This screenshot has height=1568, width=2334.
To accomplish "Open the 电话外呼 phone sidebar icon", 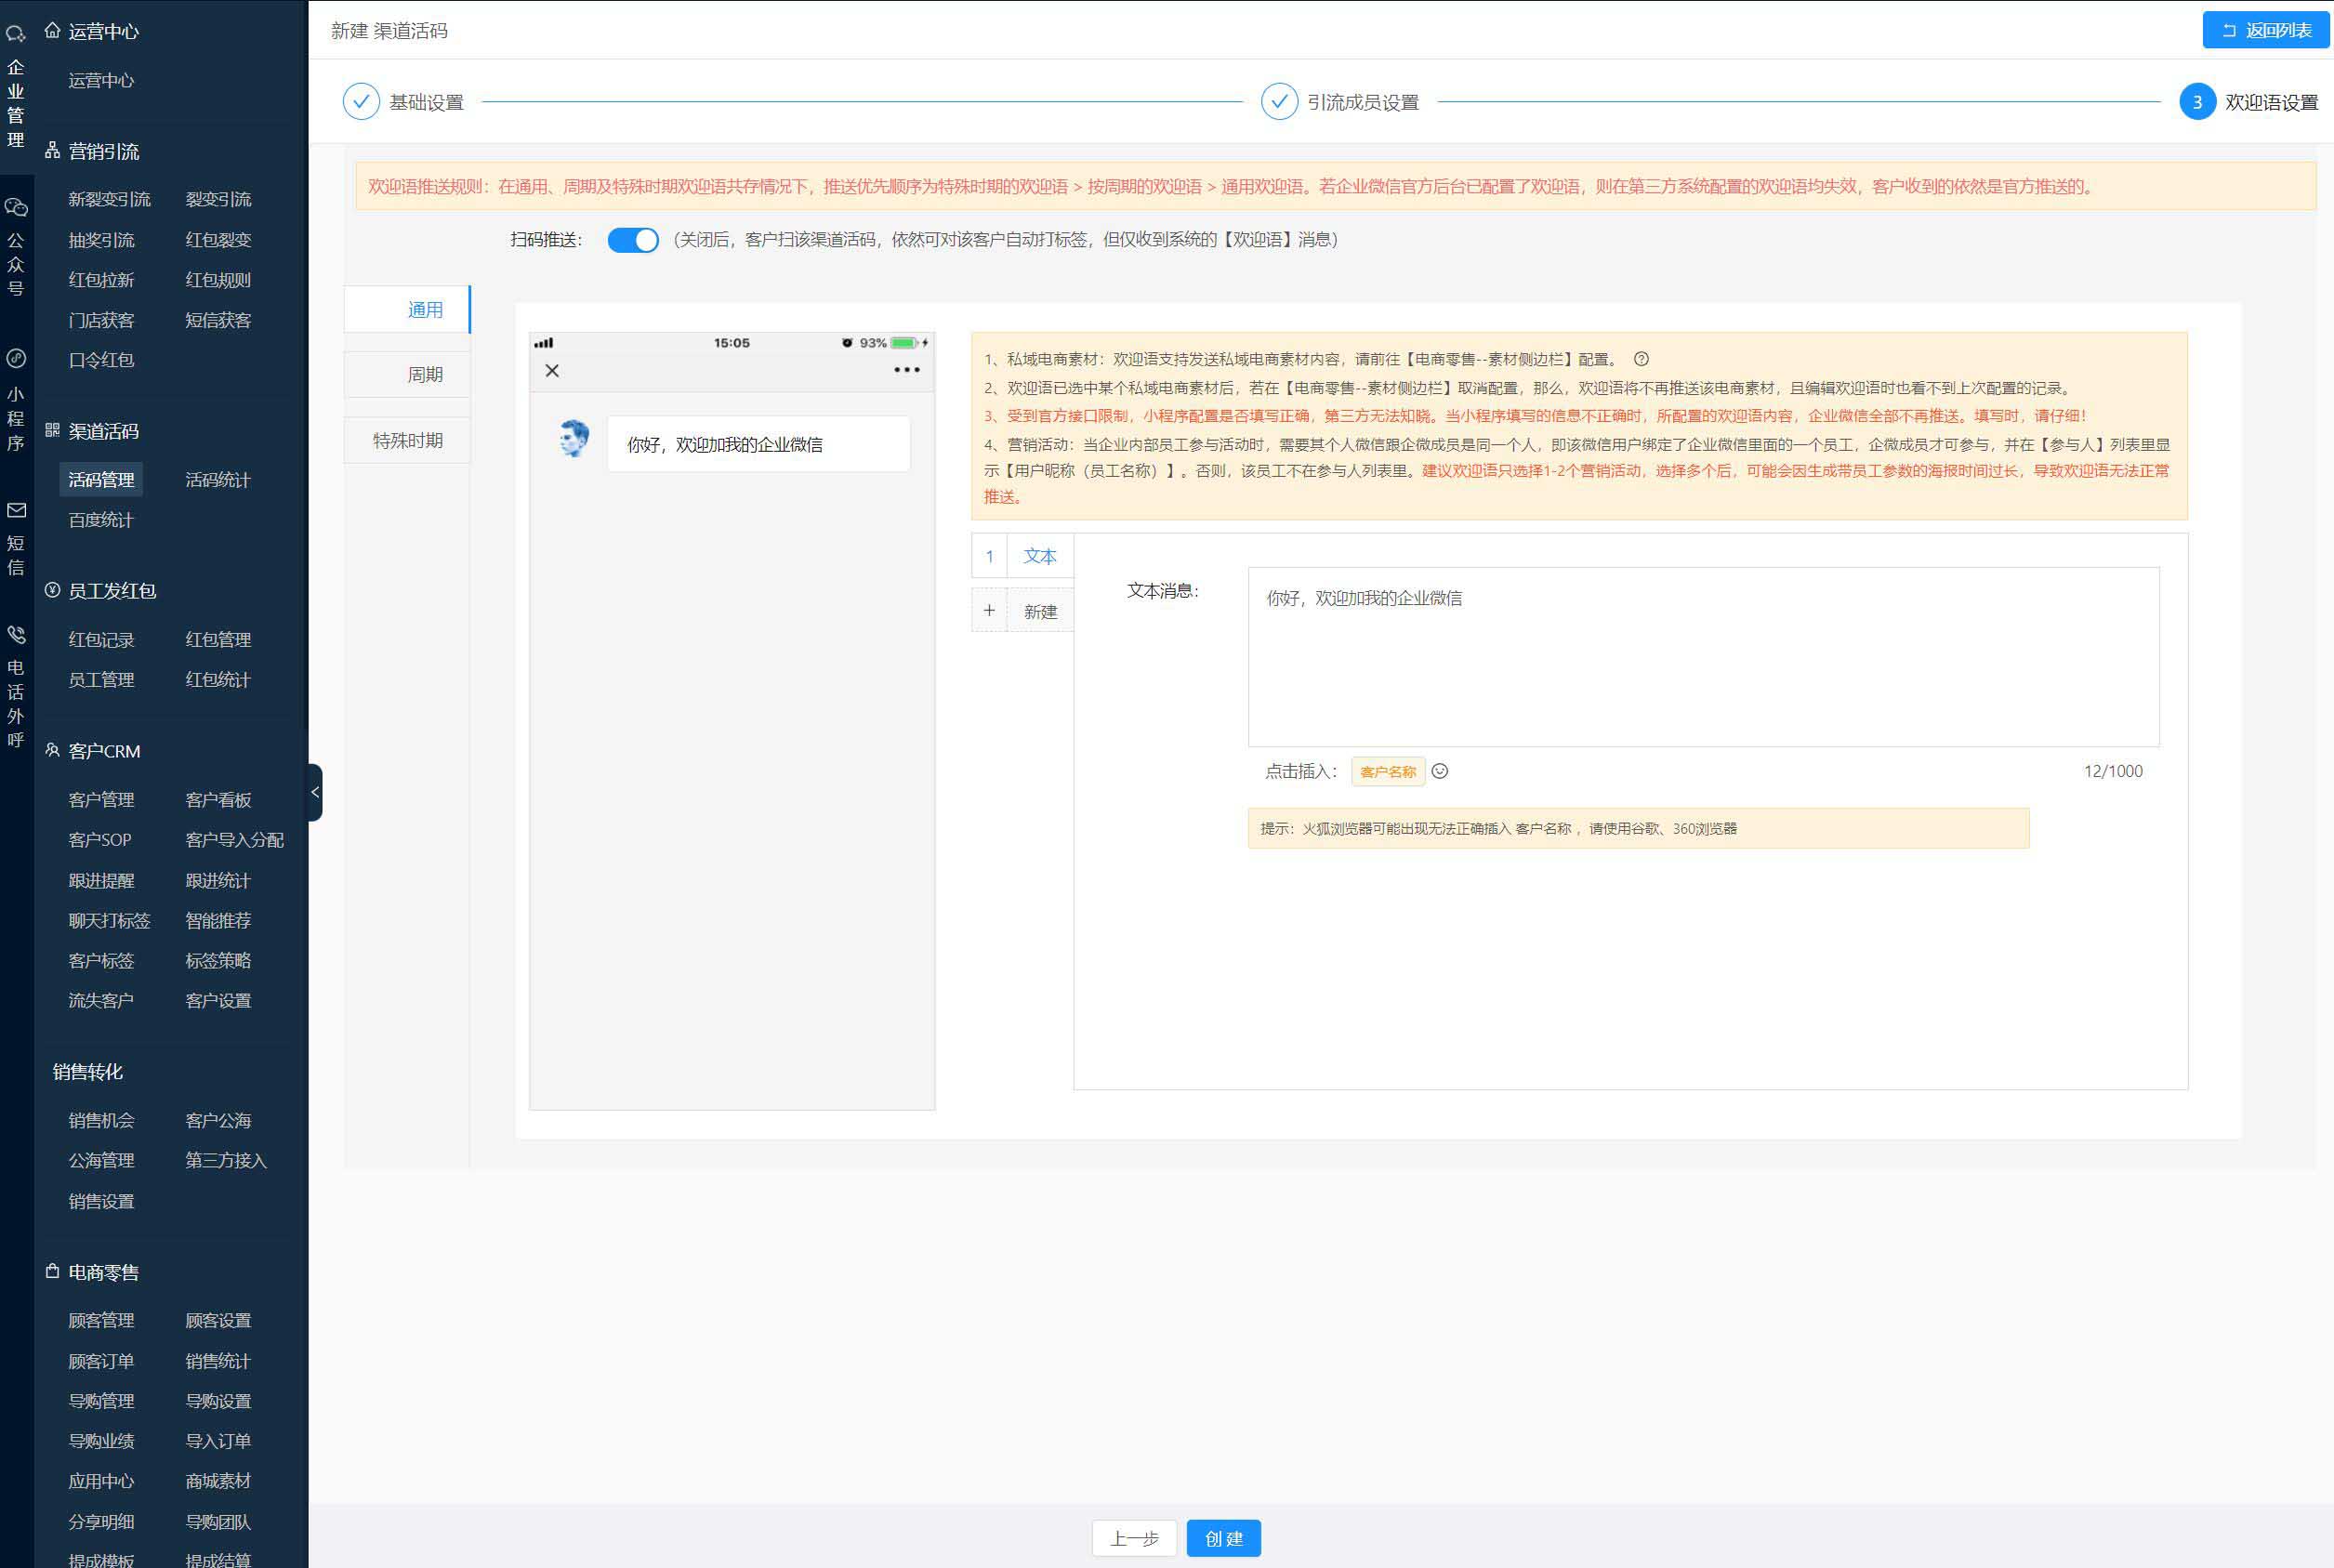I will point(16,635).
